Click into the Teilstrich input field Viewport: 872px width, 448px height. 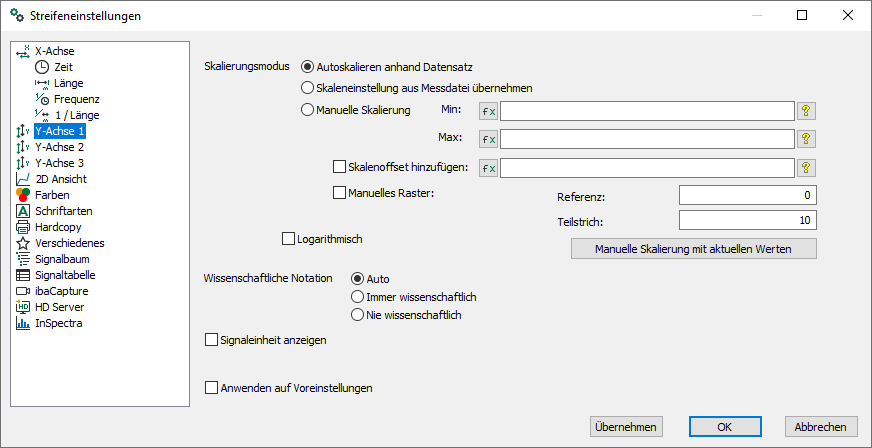coord(747,220)
